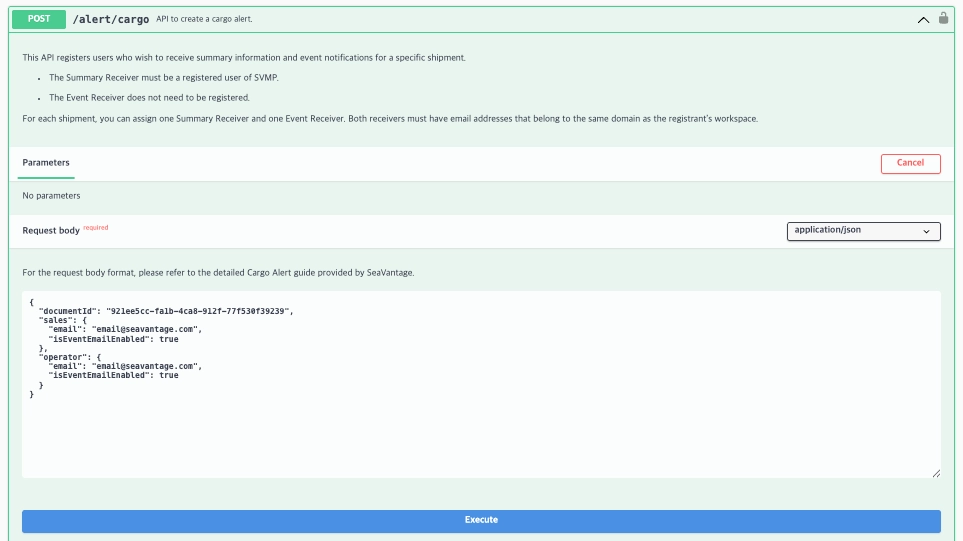Viewport: 963px width, 541px height.
Task: Click the "No parameters" text
Action: point(51,196)
